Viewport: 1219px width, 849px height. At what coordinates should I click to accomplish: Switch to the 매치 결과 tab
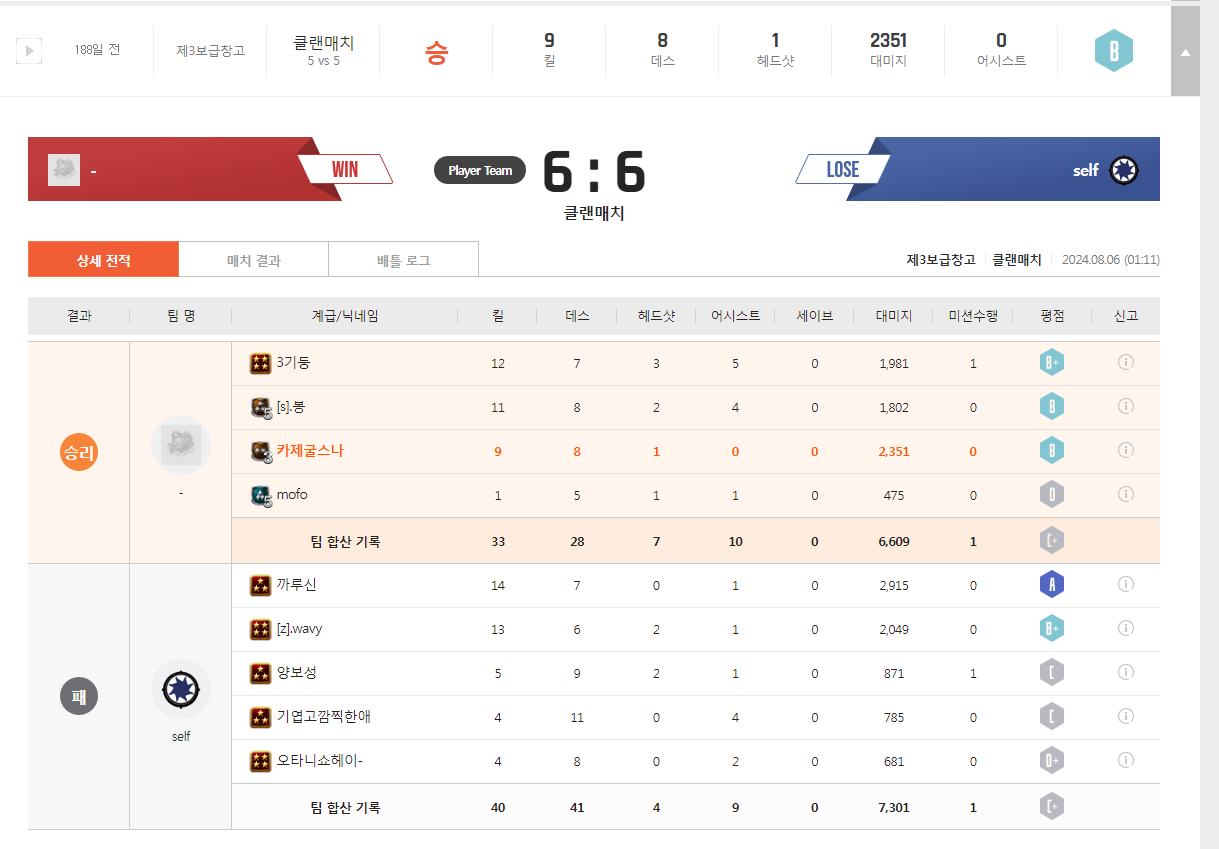click(x=253, y=260)
